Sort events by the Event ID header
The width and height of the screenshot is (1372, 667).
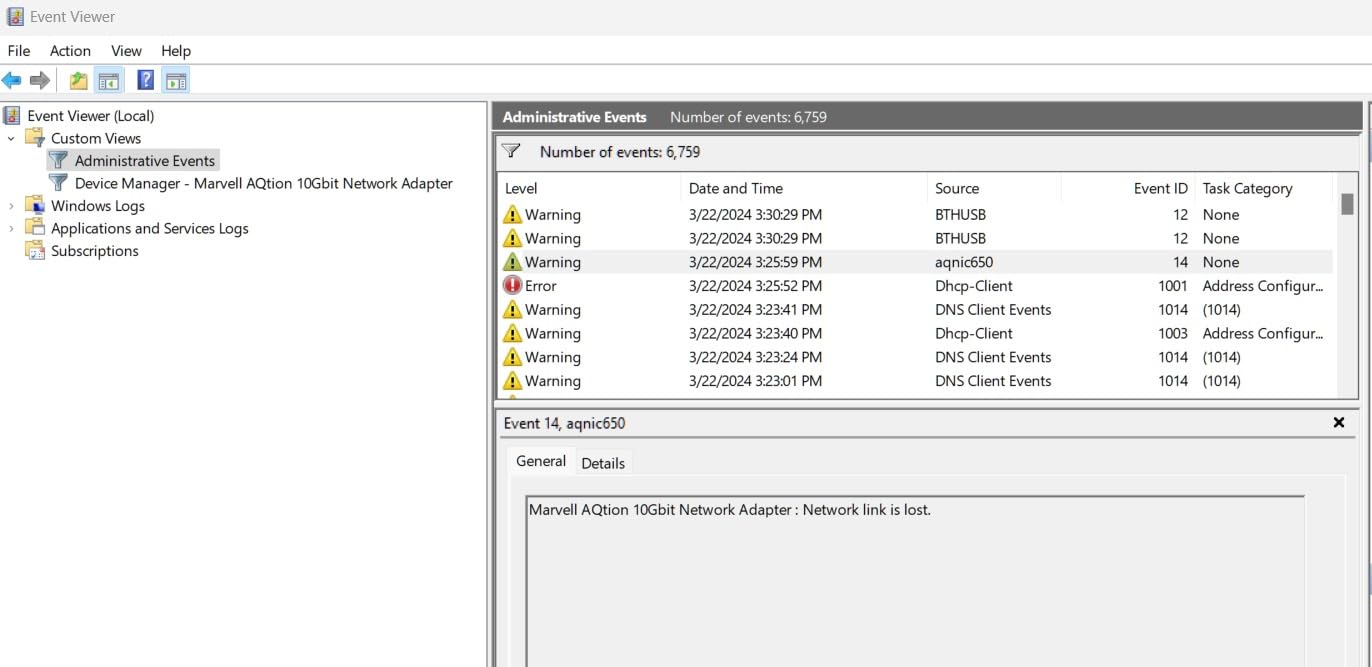click(x=1128, y=188)
